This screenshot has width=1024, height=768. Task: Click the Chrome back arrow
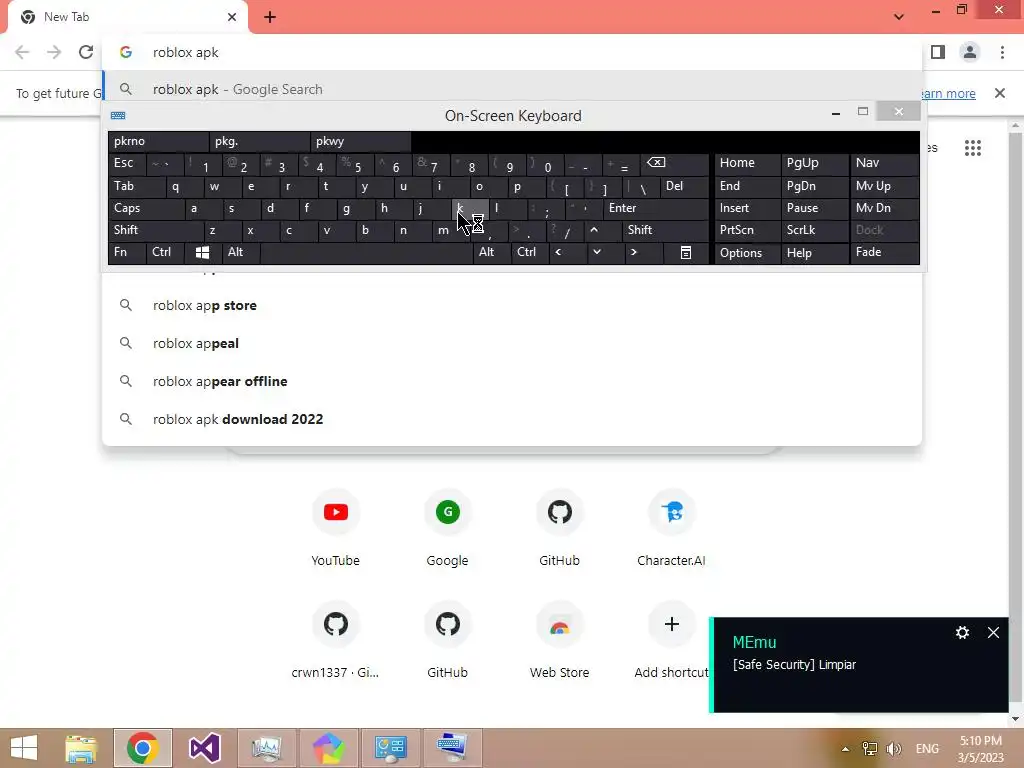click(x=22, y=52)
